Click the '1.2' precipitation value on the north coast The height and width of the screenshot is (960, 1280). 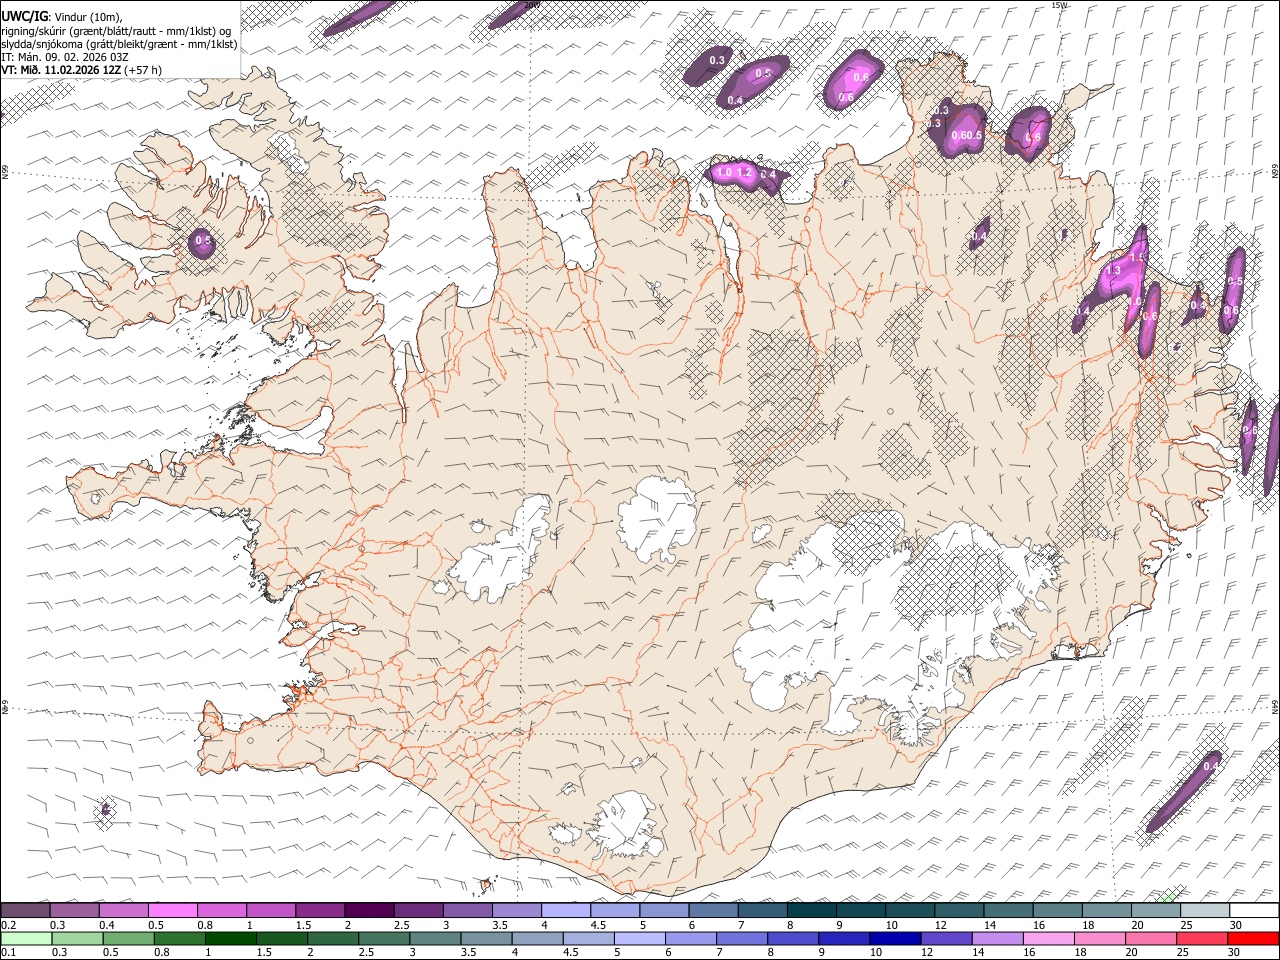[744, 173]
